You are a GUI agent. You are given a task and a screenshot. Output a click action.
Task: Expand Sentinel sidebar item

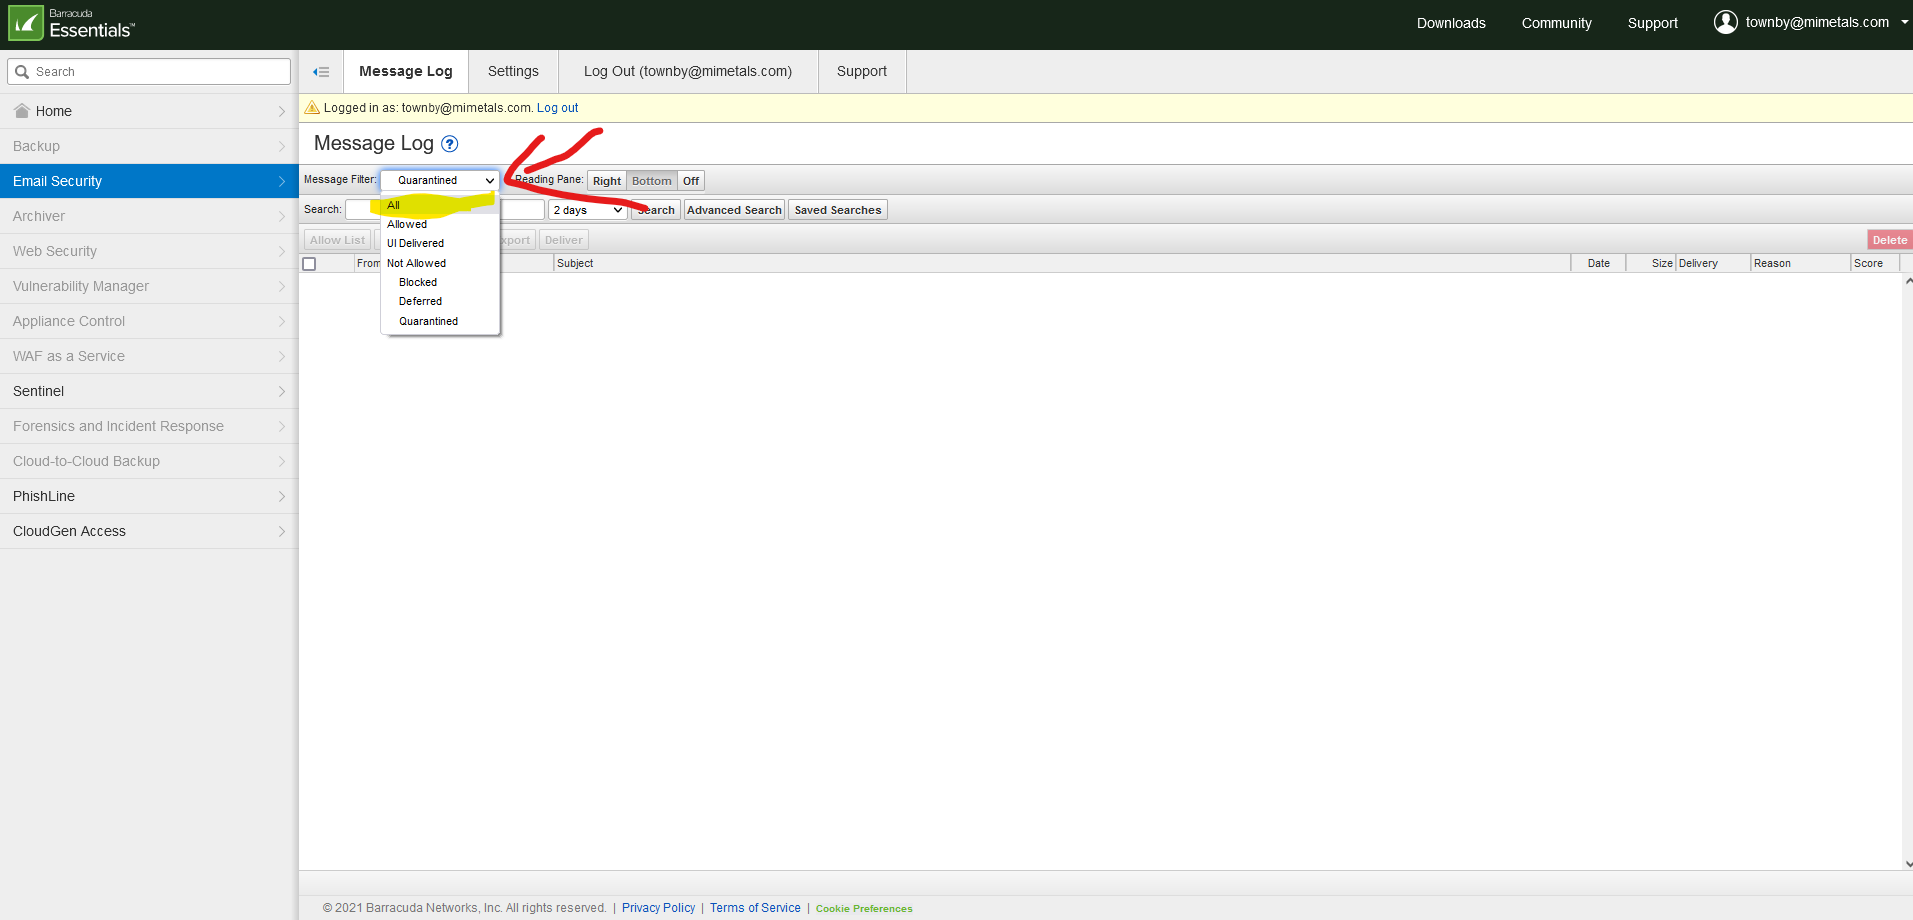click(x=149, y=391)
